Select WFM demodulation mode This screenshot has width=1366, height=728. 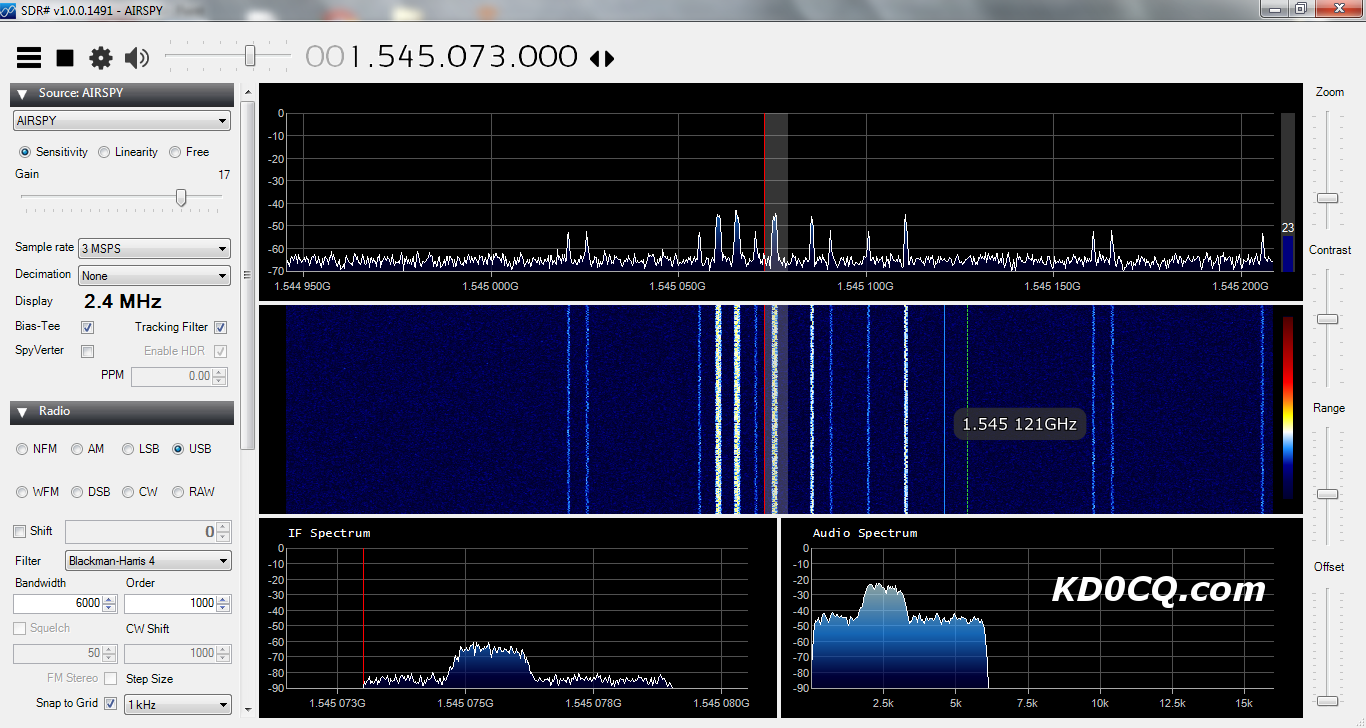coord(22,492)
